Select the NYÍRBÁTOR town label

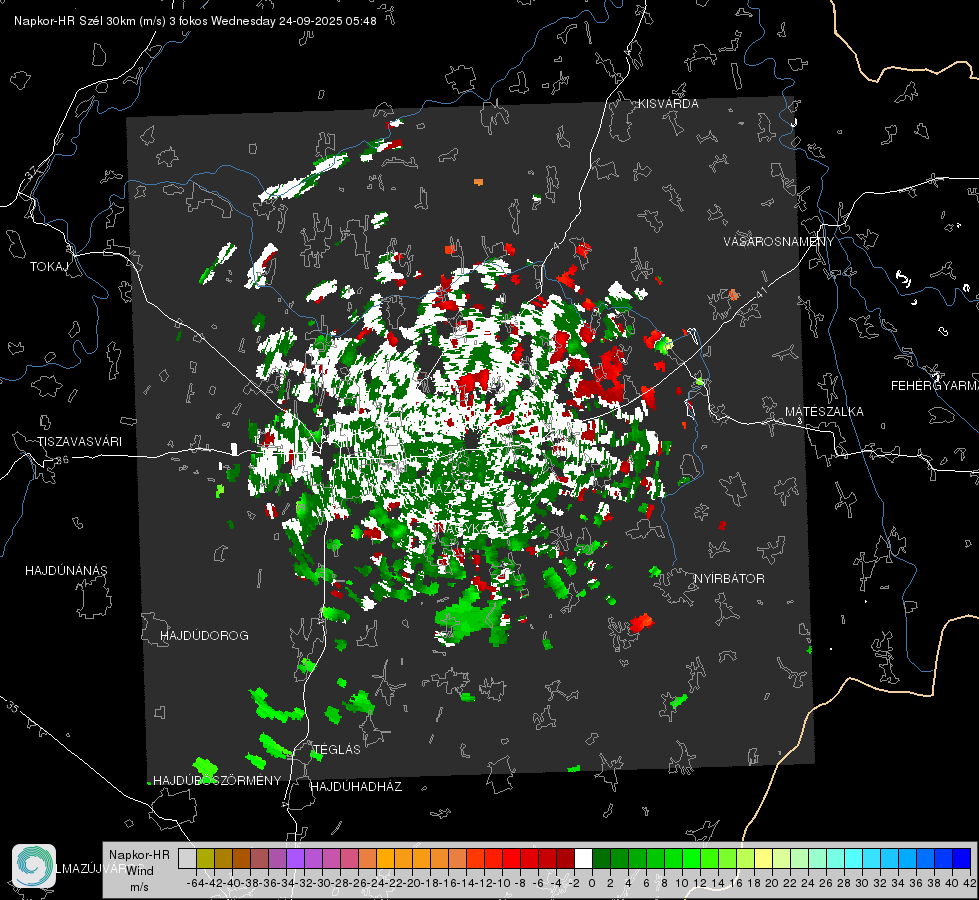(x=729, y=579)
